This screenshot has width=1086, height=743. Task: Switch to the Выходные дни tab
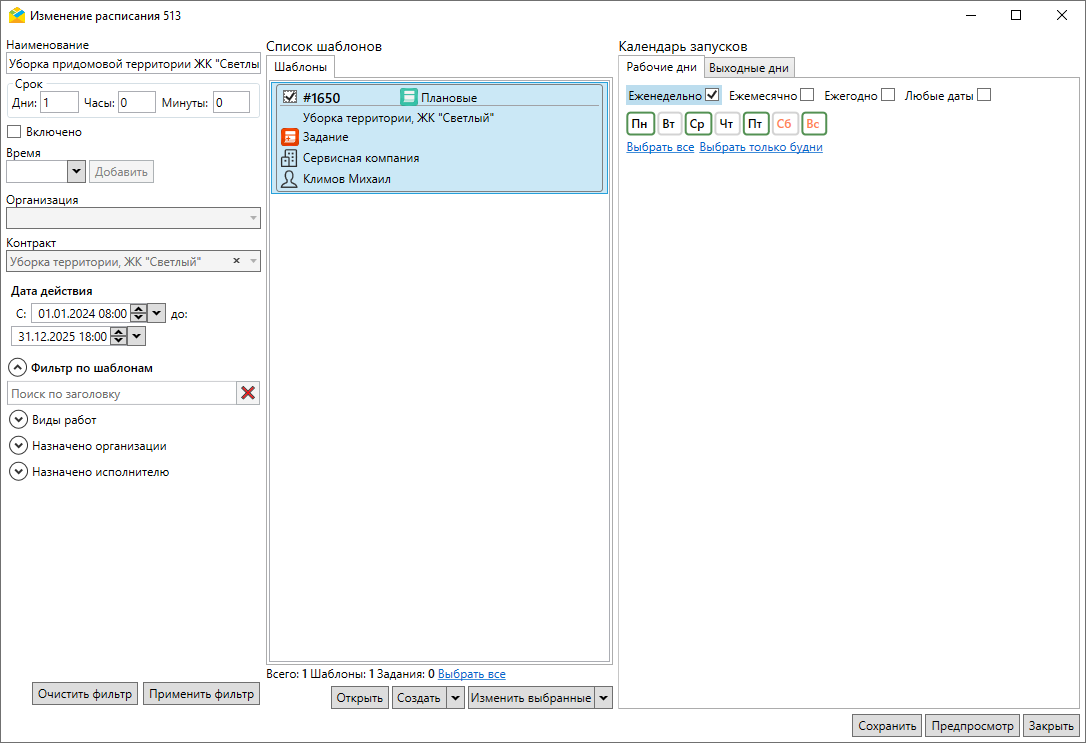click(749, 68)
